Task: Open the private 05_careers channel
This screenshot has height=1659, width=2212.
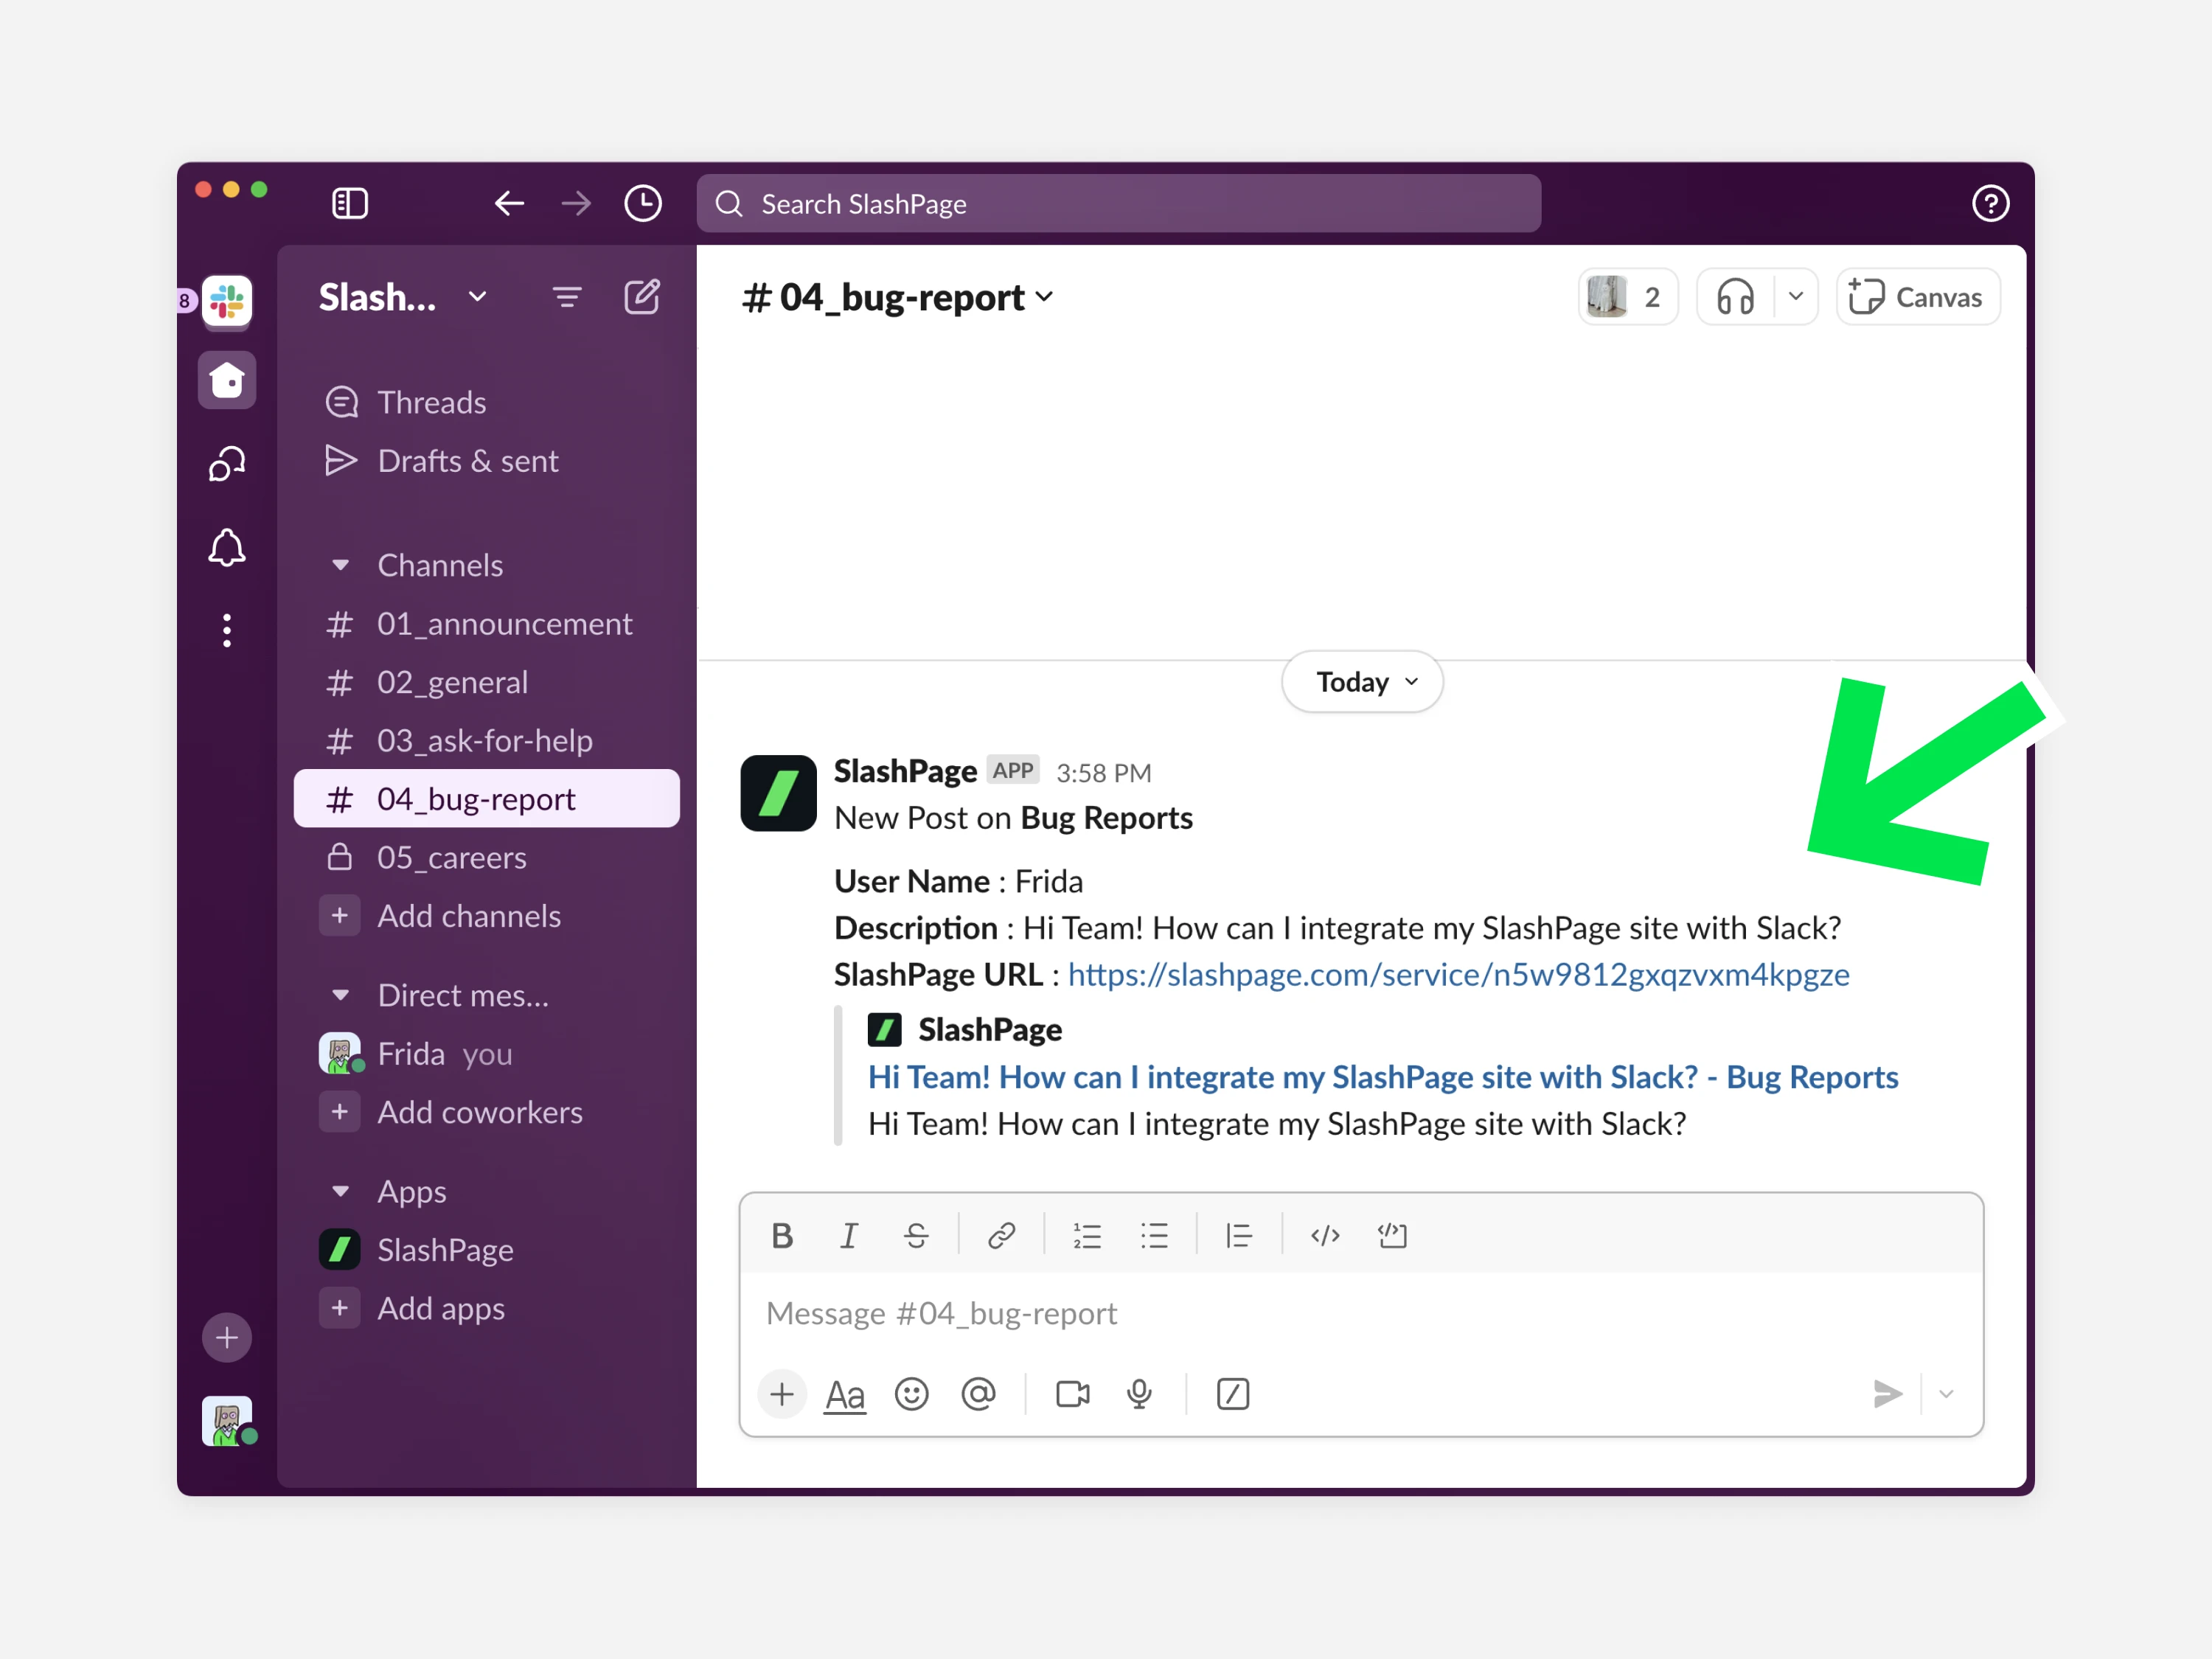Action: pos(487,858)
